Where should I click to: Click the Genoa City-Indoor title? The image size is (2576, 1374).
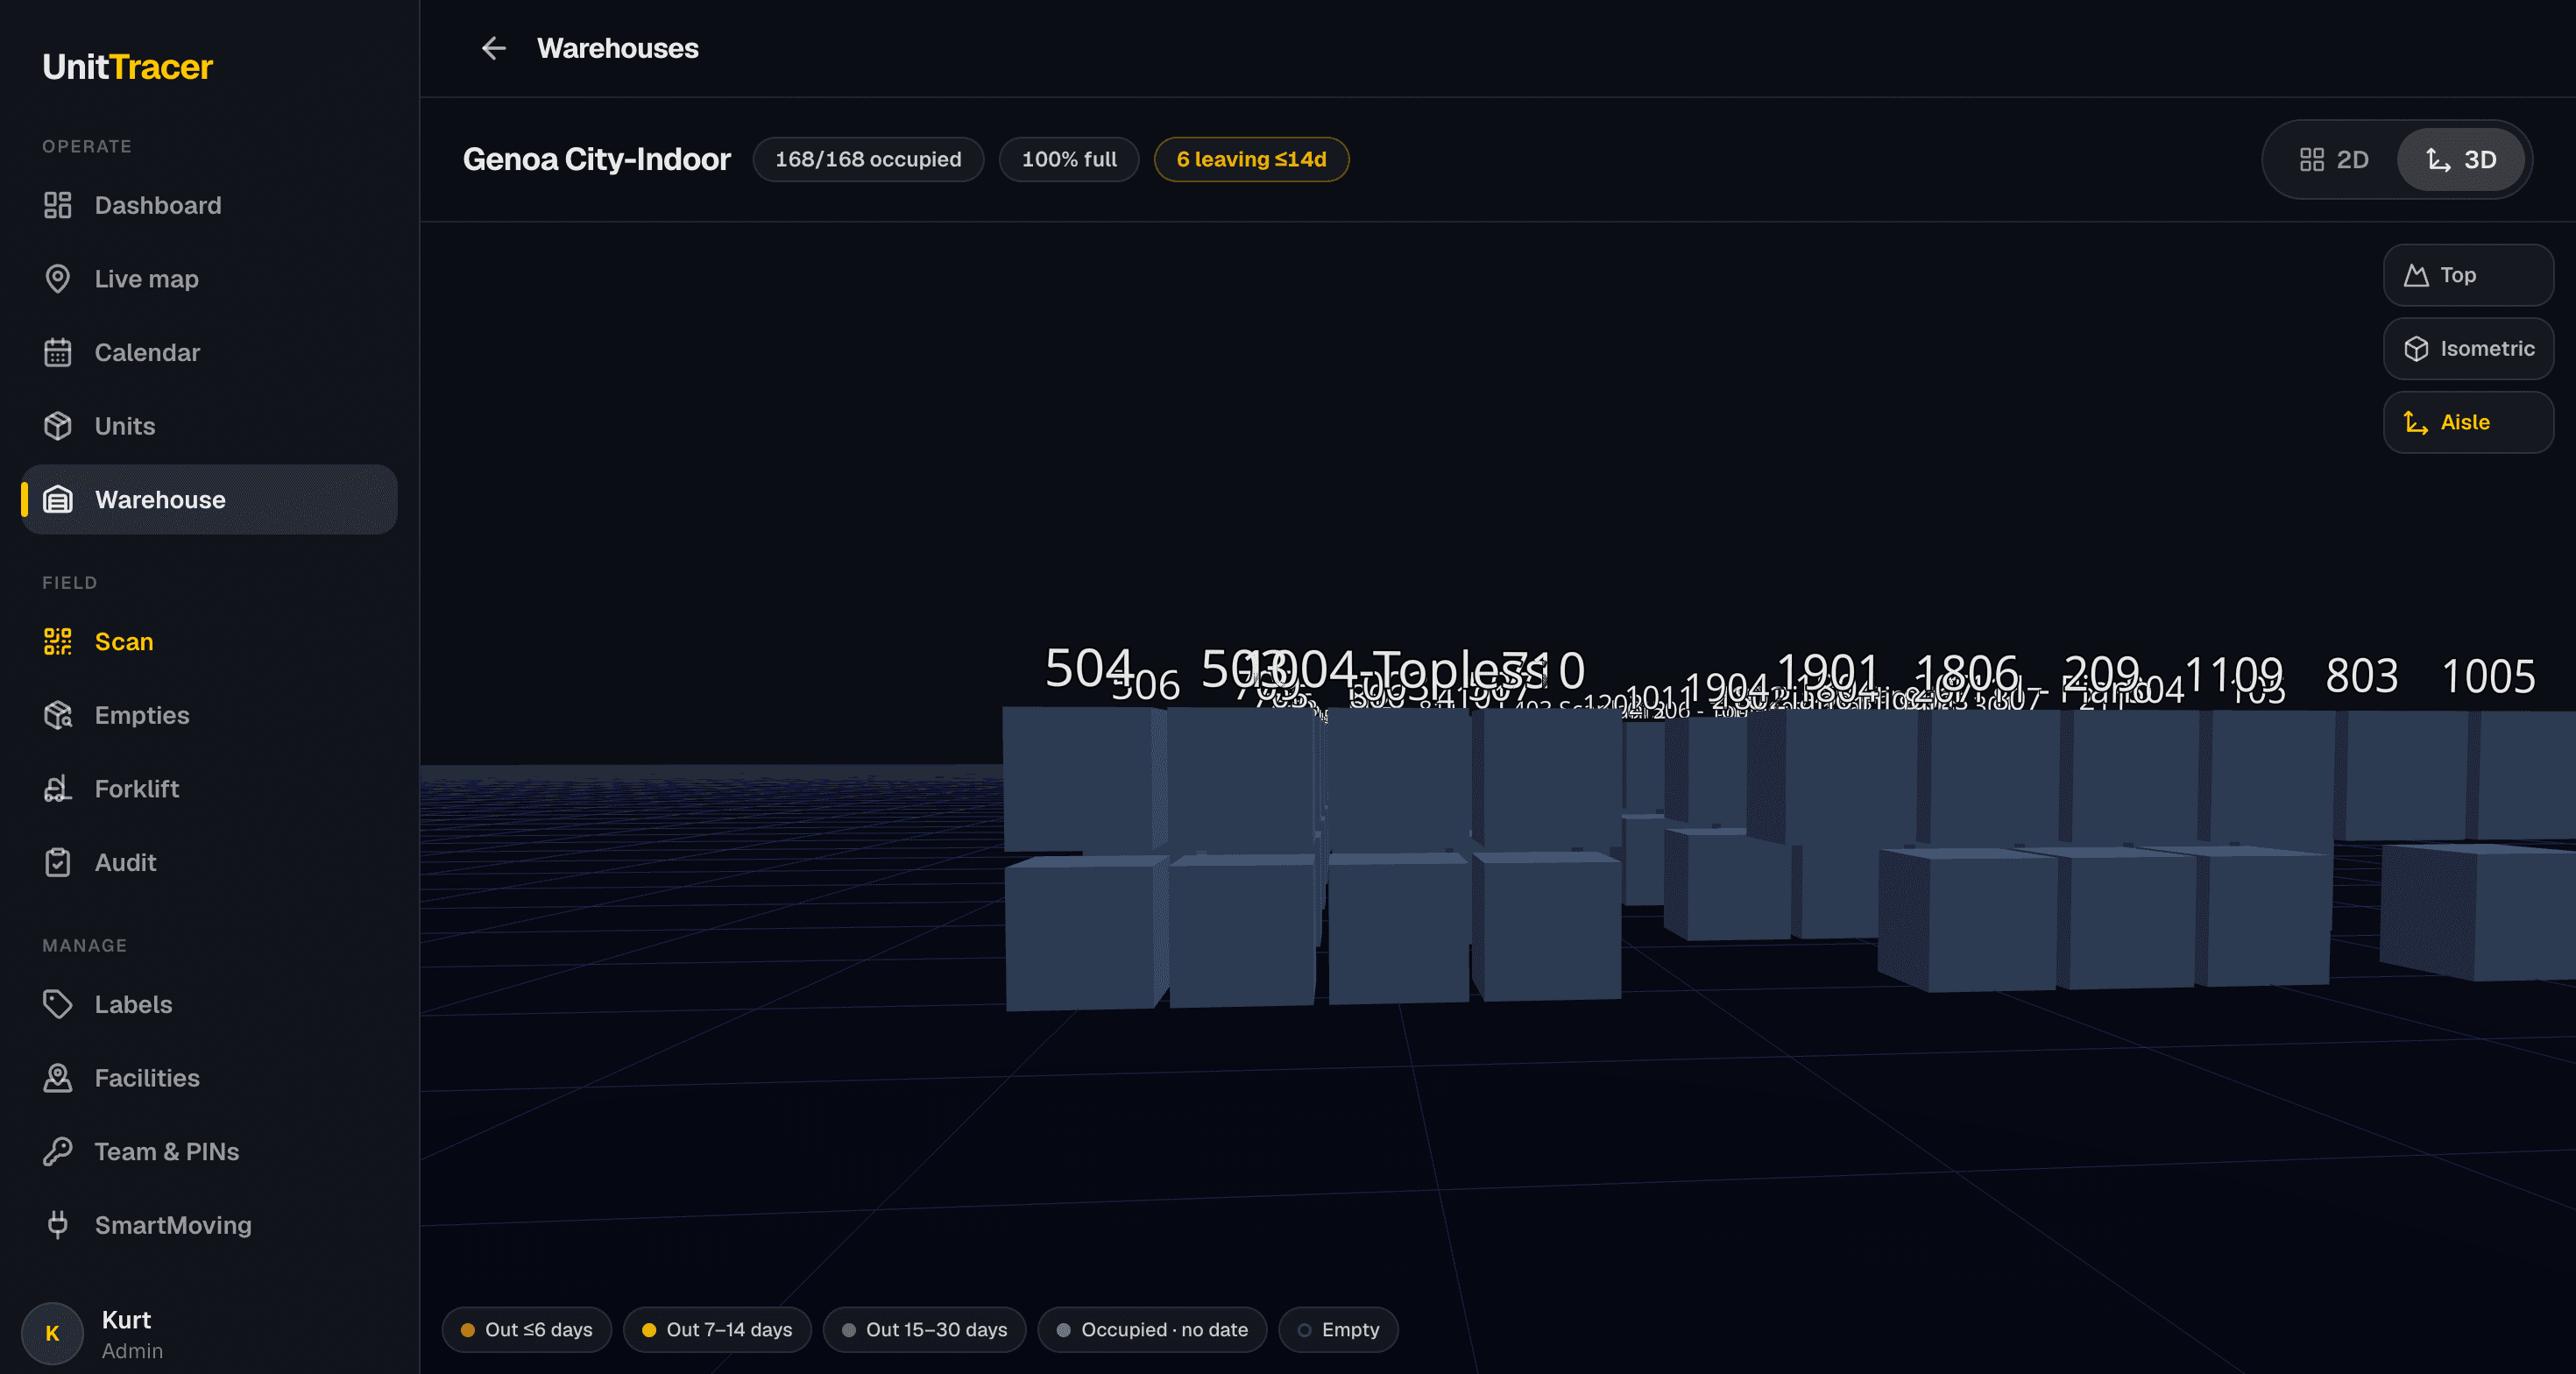[x=596, y=159]
